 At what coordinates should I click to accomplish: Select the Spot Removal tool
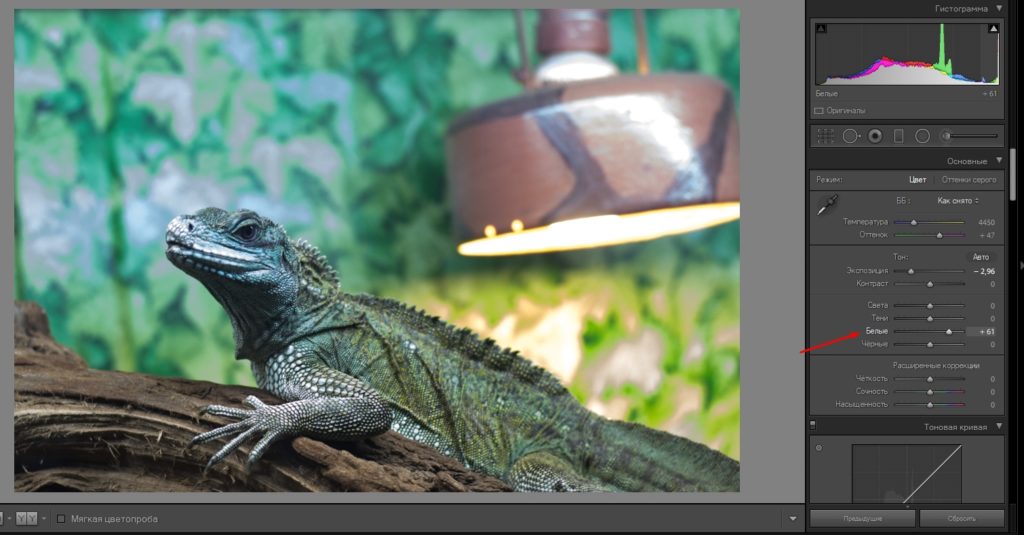point(850,136)
